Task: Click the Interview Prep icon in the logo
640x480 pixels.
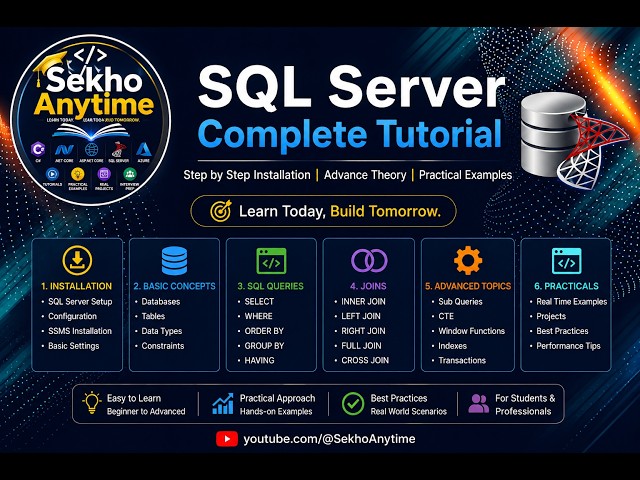Action: [130, 174]
